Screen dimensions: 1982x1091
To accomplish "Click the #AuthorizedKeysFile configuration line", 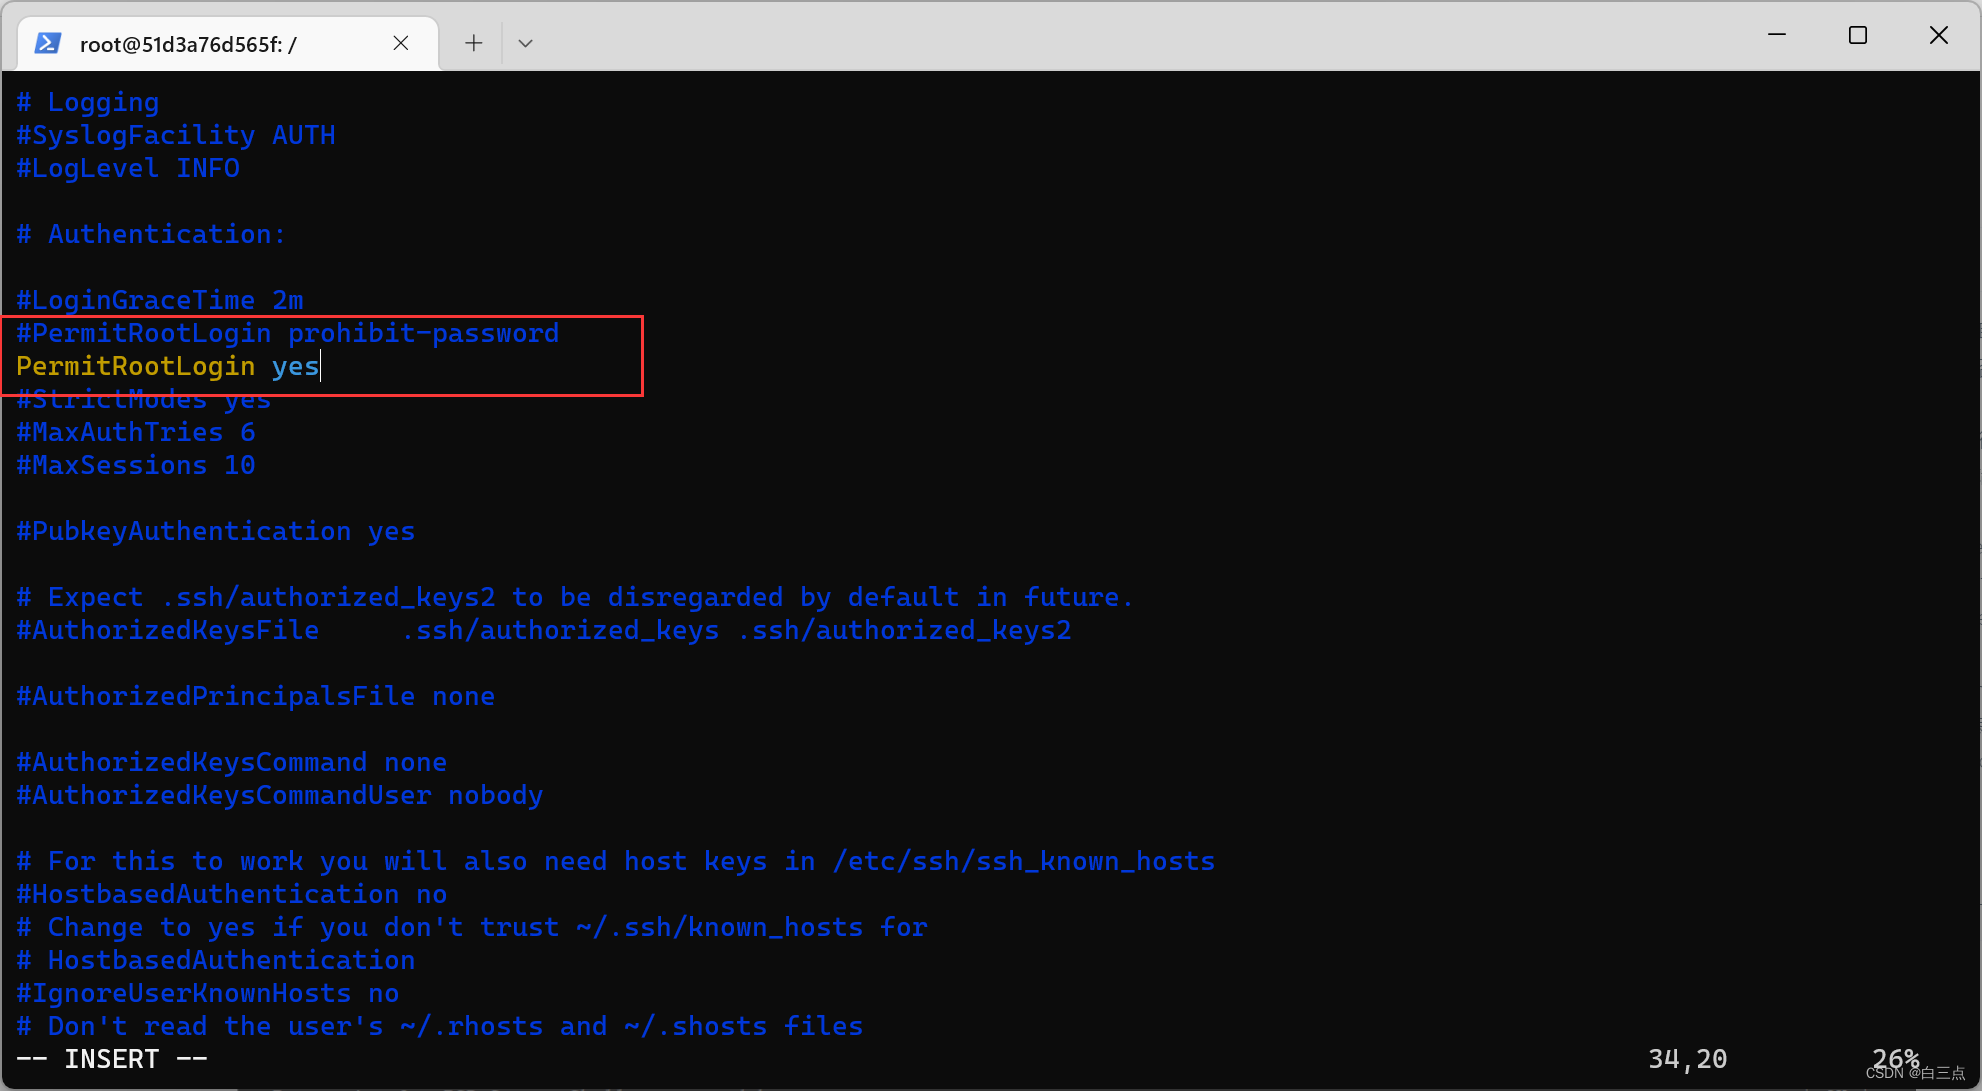I will pos(167,630).
